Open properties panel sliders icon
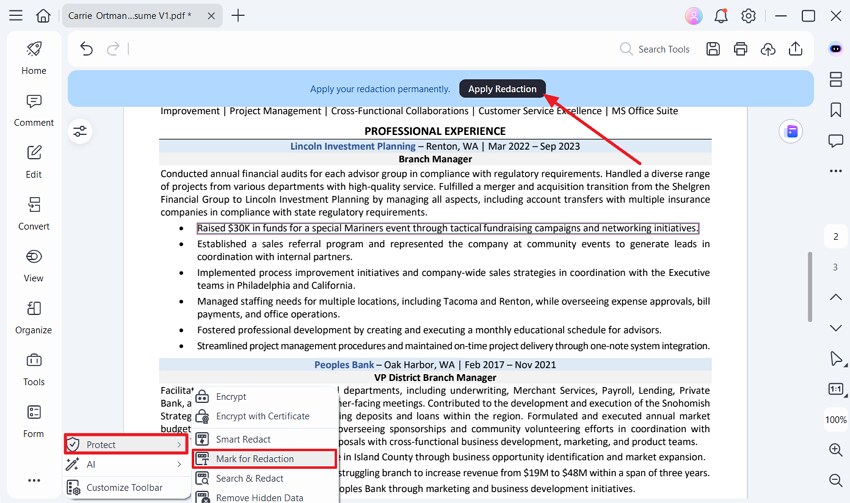The height and width of the screenshot is (503, 850). click(x=80, y=131)
